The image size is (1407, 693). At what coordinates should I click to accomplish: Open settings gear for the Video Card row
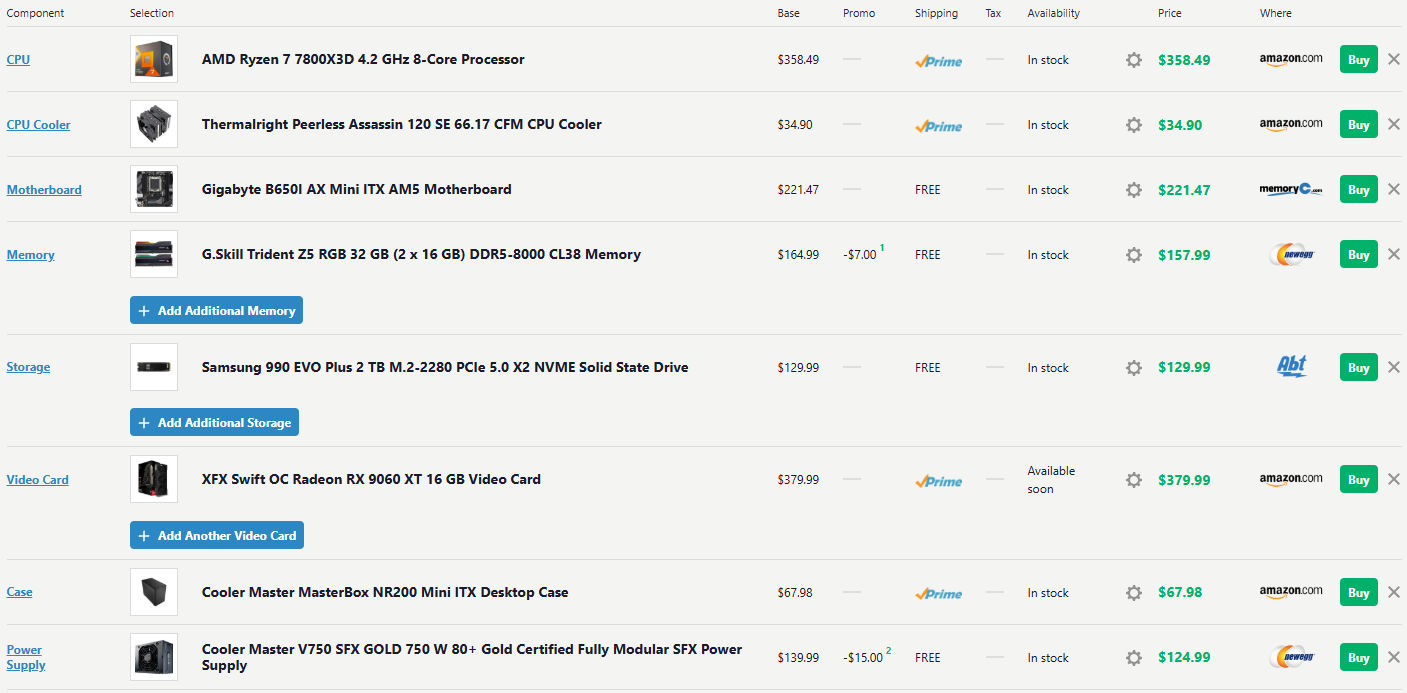tap(1133, 480)
